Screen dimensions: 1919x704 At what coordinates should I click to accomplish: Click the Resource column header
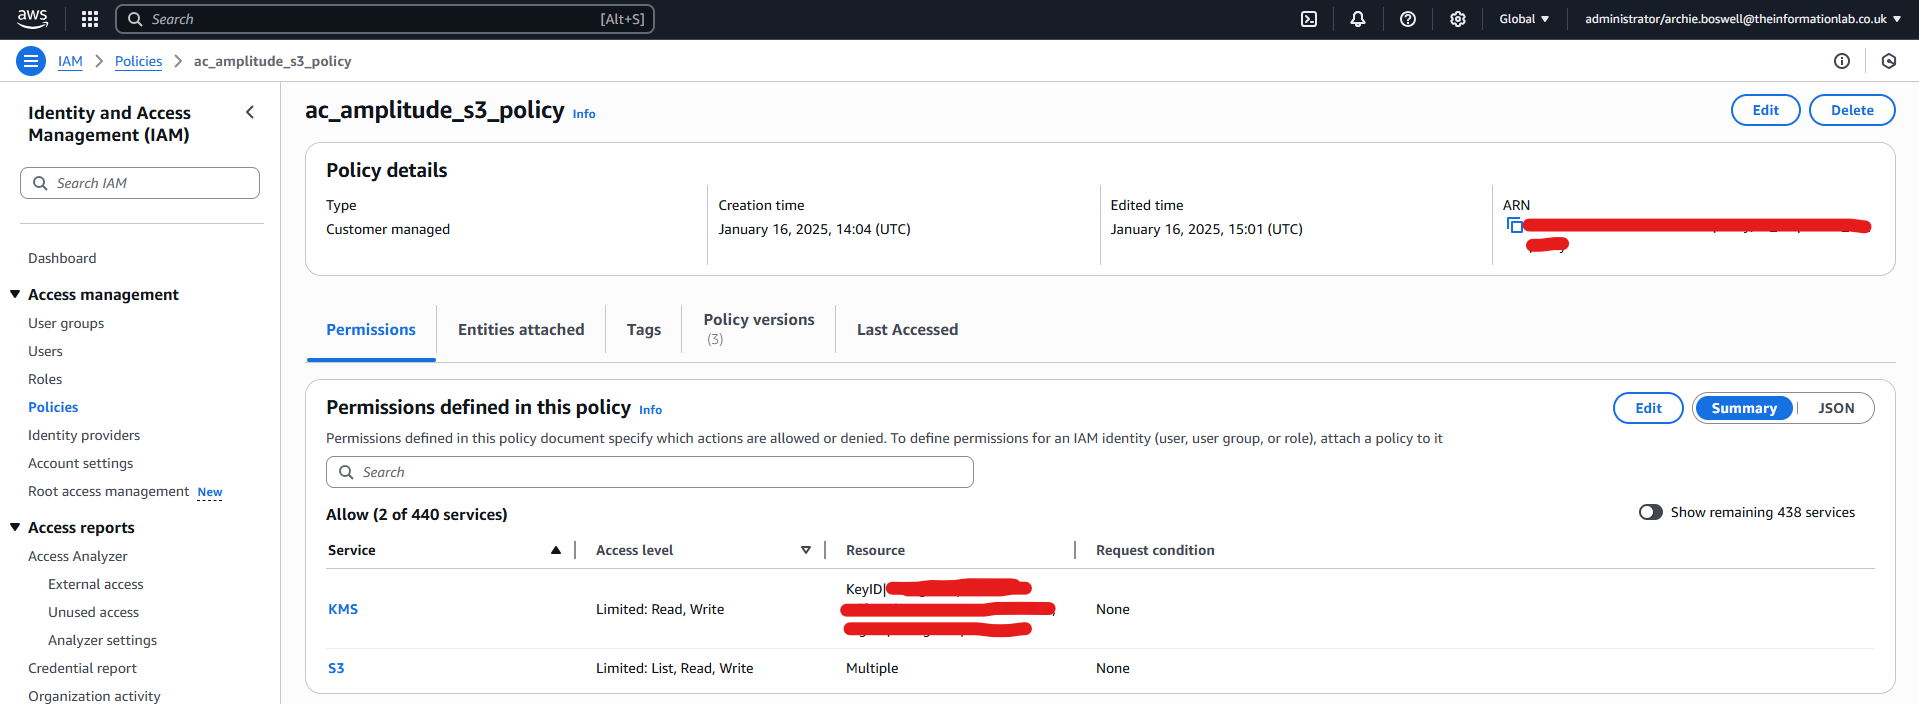click(875, 550)
